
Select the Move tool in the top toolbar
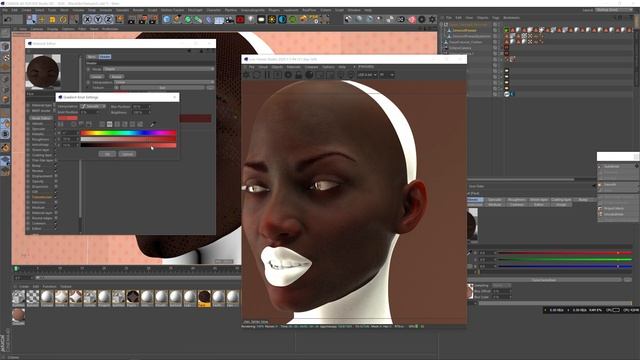[42, 19]
